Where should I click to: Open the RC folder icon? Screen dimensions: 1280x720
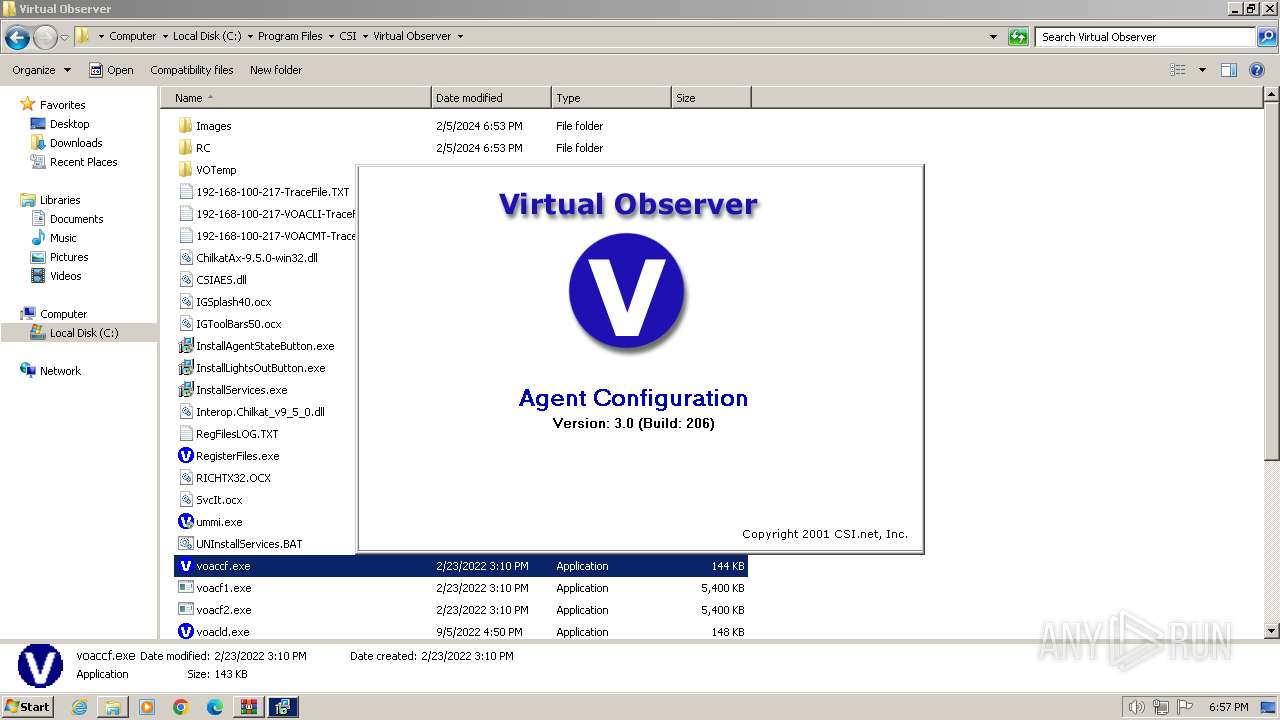click(185, 148)
